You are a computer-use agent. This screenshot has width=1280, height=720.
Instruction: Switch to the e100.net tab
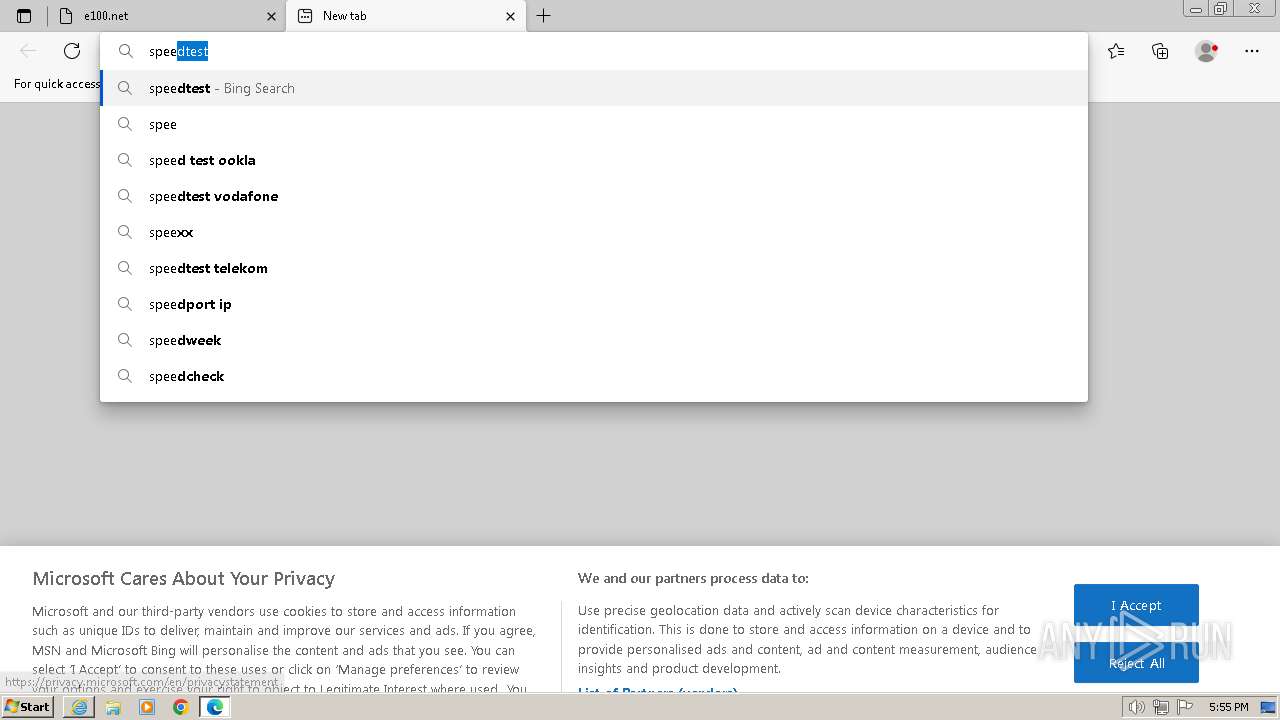click(165, 16)
